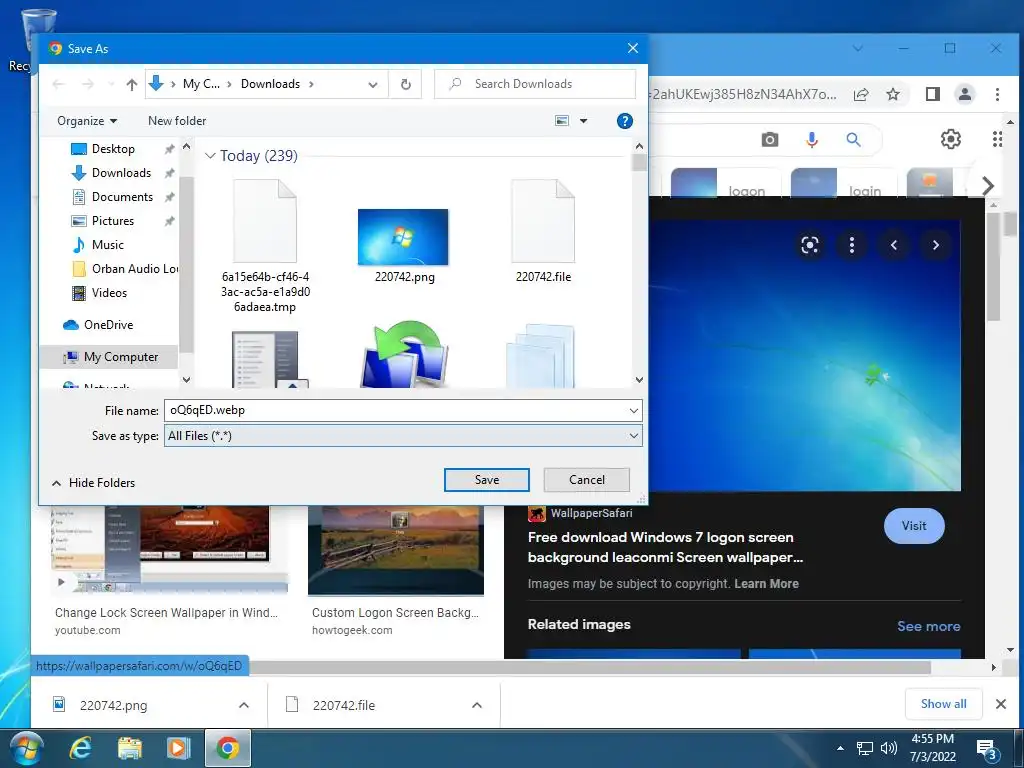The image size is (1024, 768).
Task: Open Music in the navigation pane
Action: coord(107,245)
